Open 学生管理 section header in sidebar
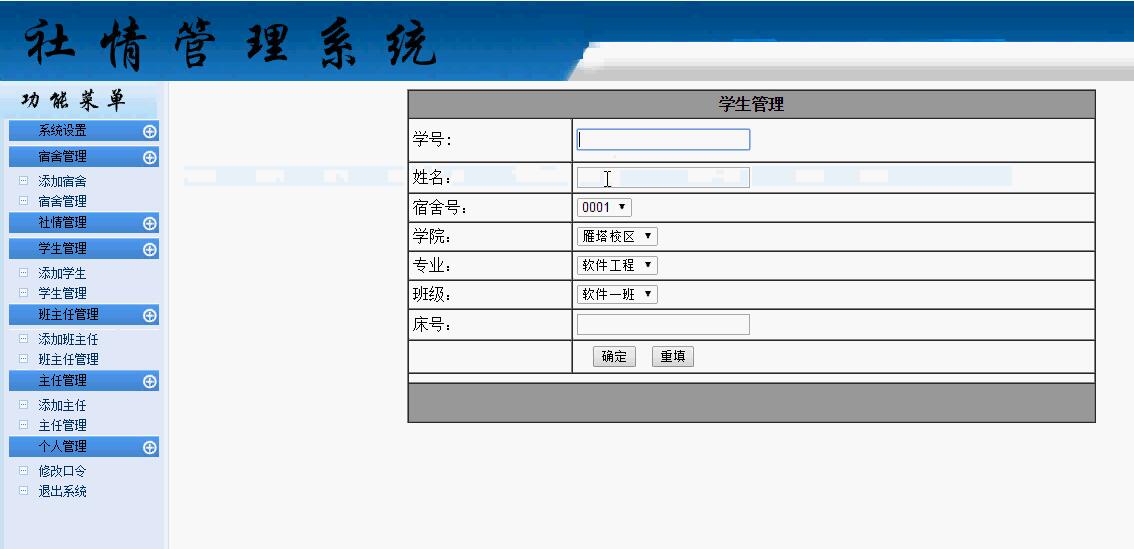Image resolution: width=1134 pixels, height=549 pixels. 84,249
